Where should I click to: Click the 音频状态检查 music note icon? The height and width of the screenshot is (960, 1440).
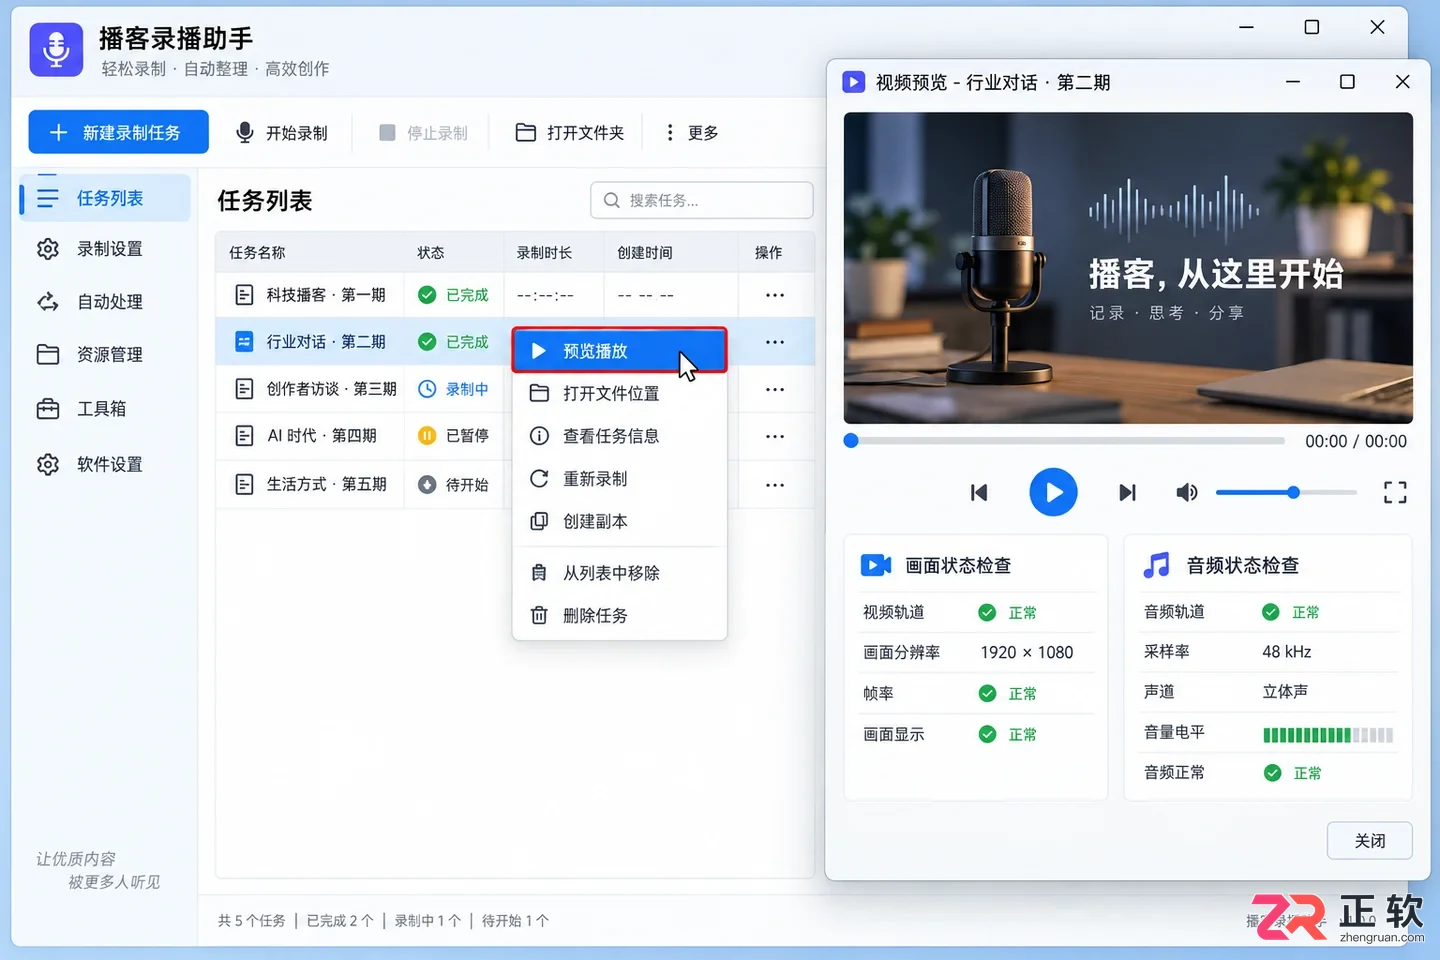click(1157, 565)
